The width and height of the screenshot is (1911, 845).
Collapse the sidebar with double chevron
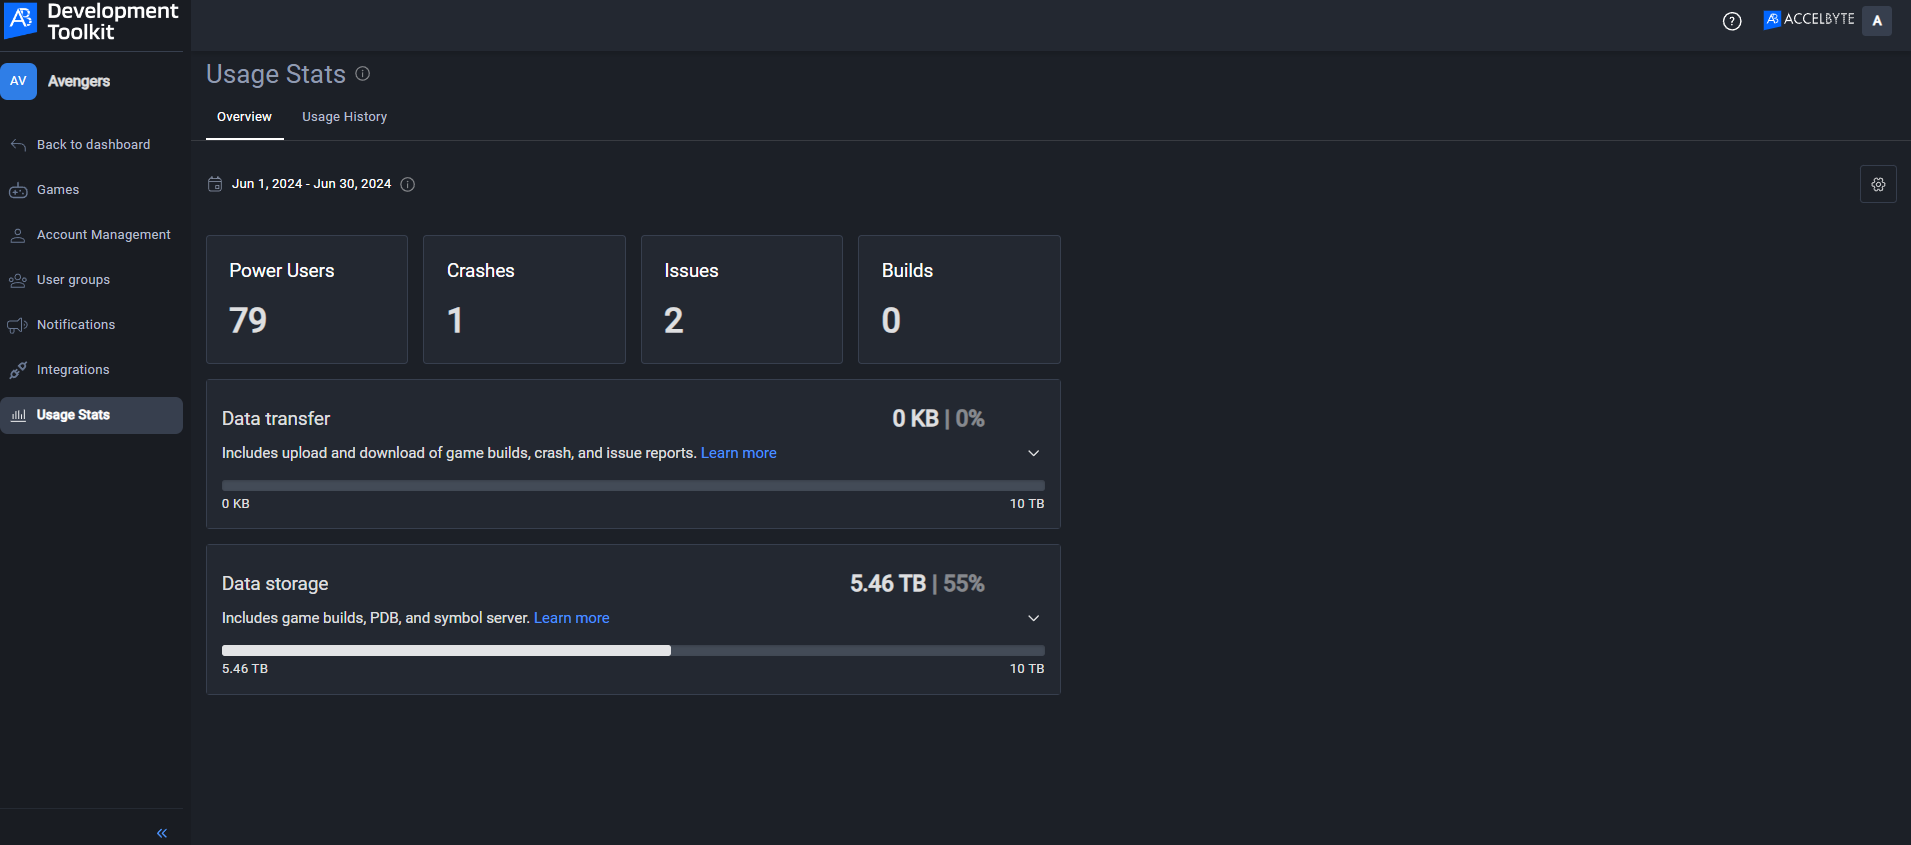coord(162,833)
